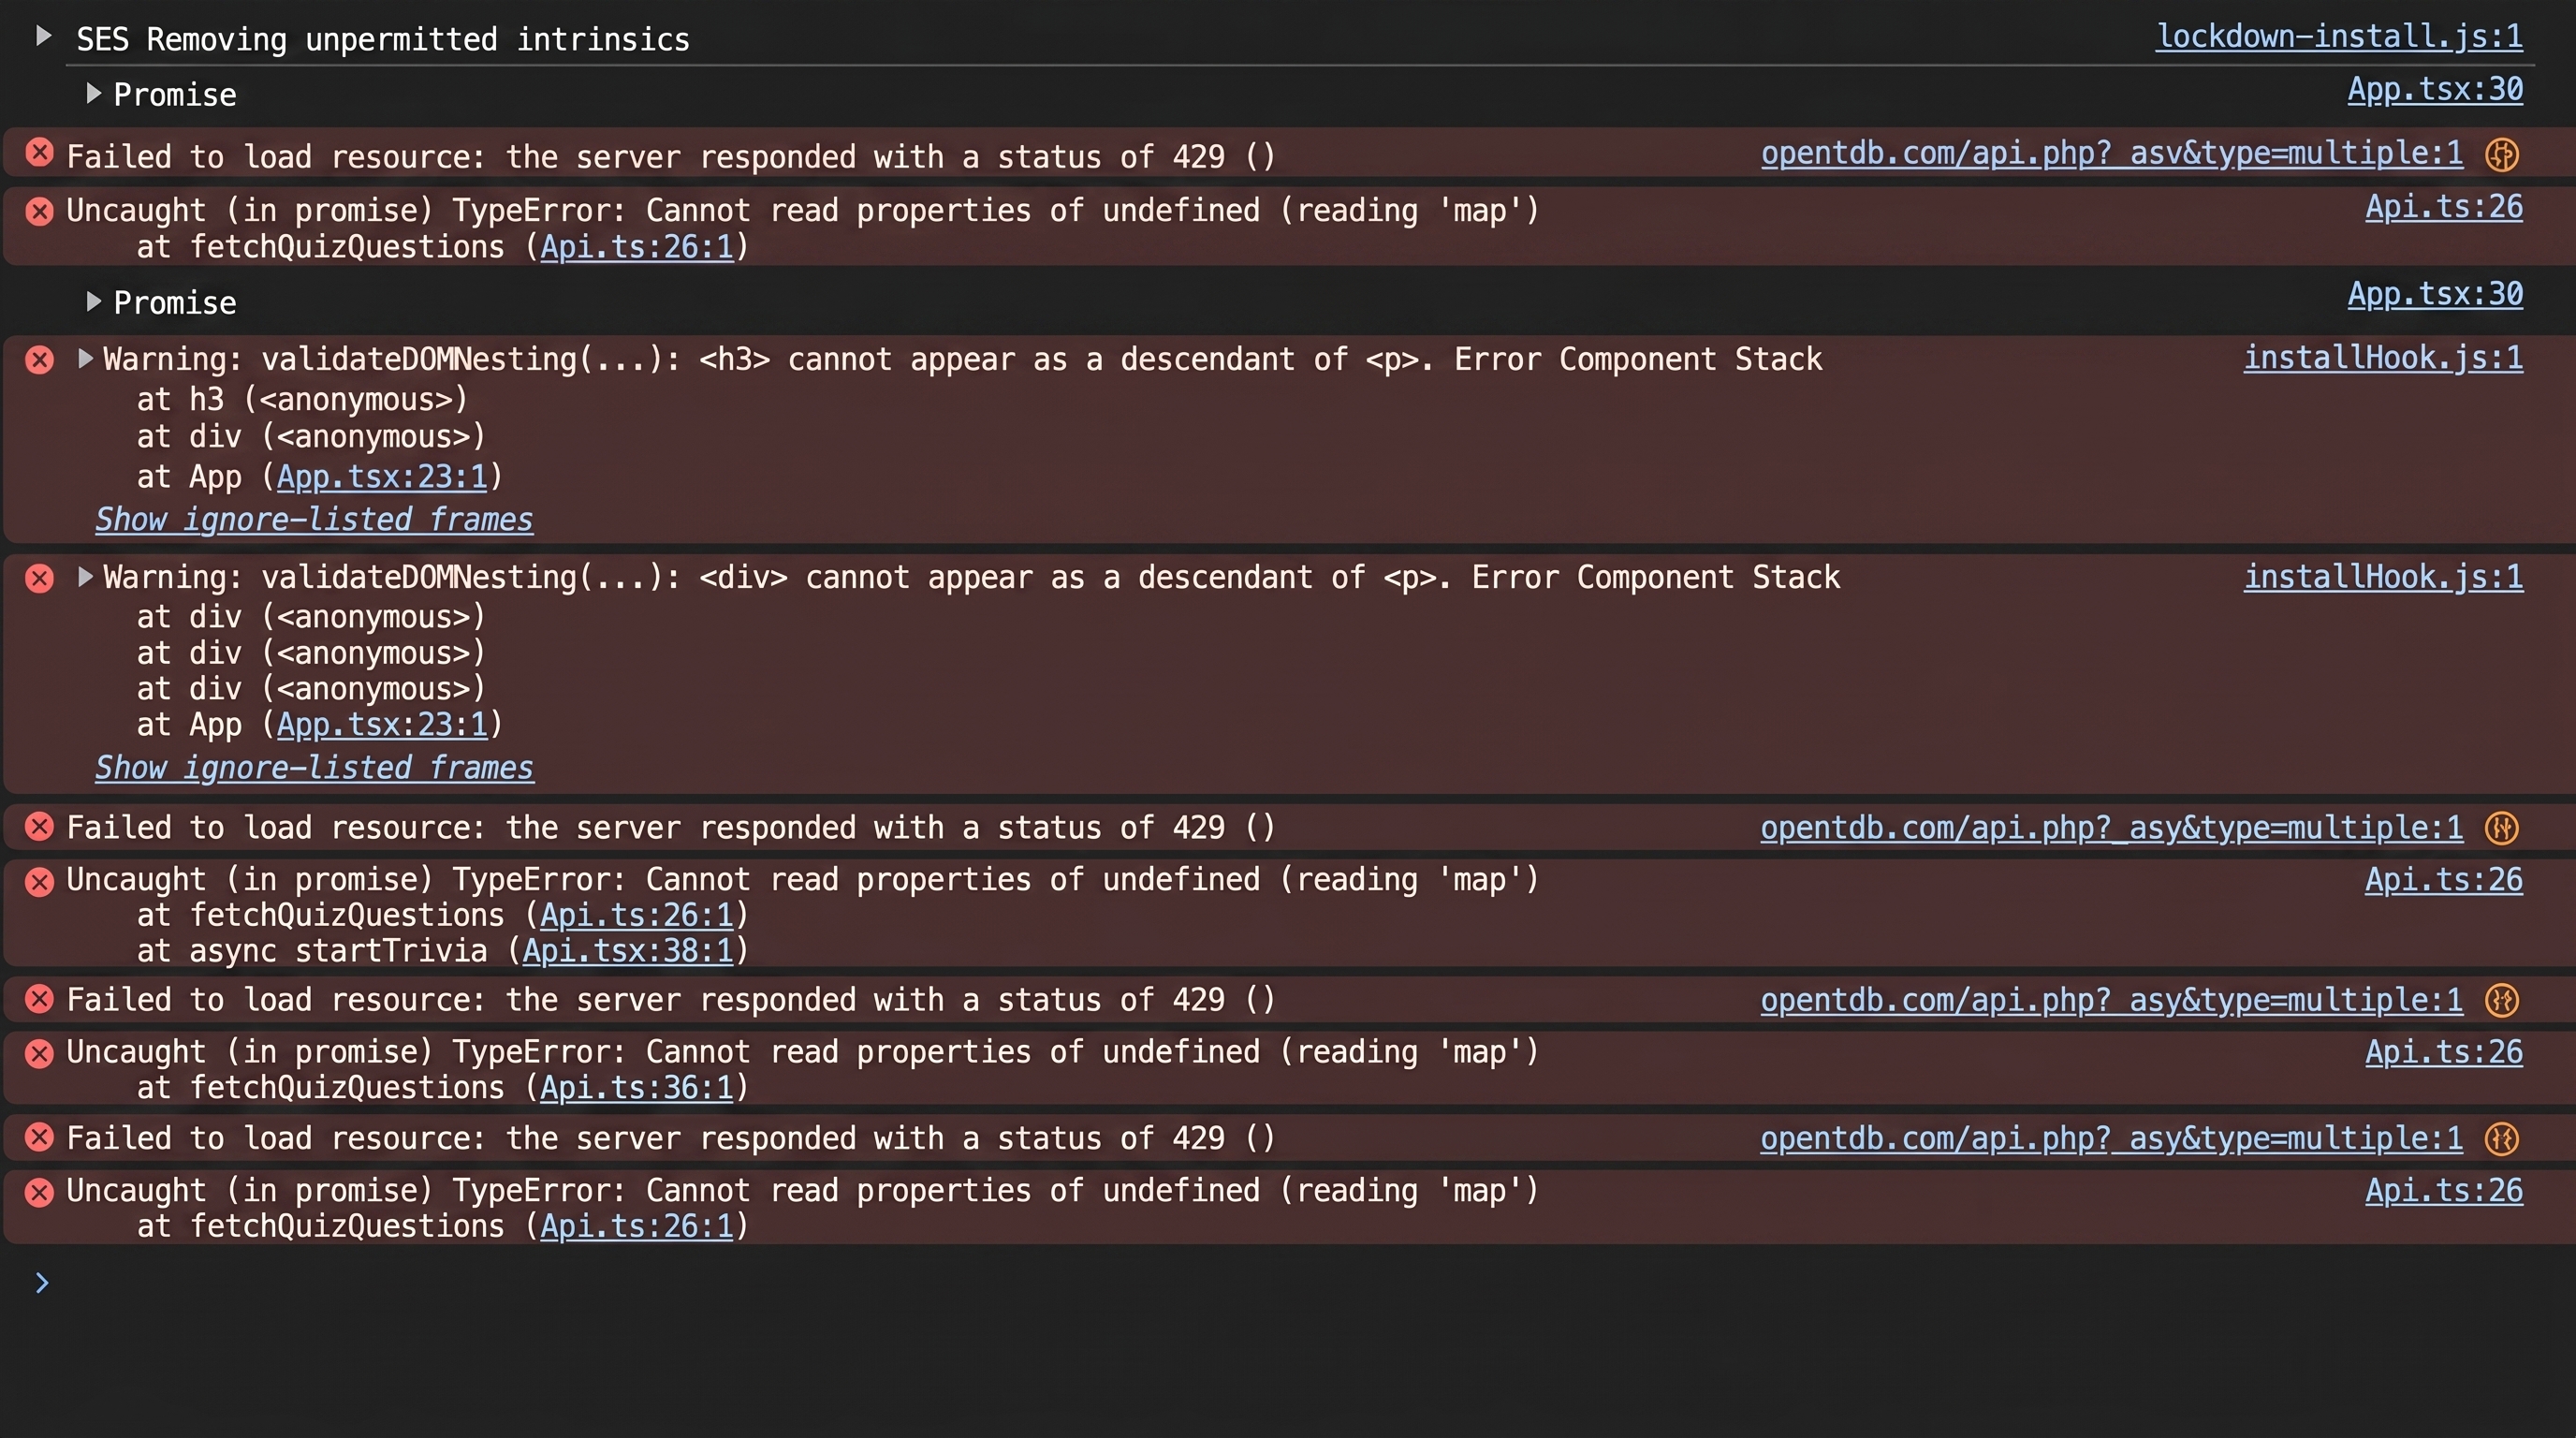Screen dimensions: 2576x1438
Task: Click network request icon on topmost 429 row
Action: [x=2502, y=154]
